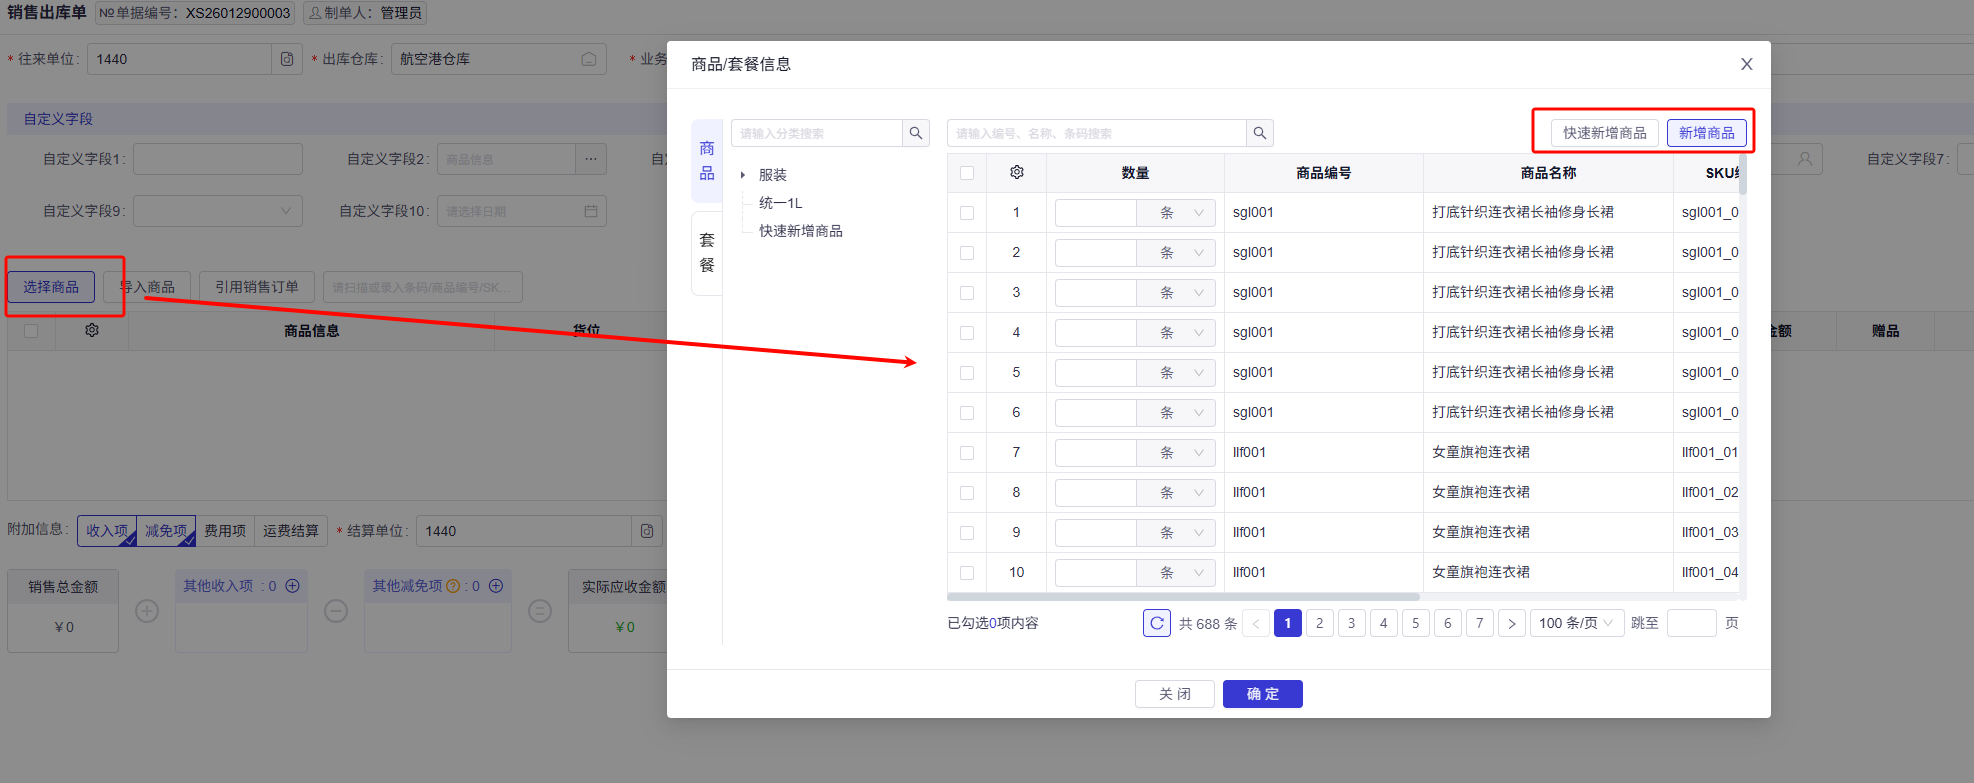This screenshot has width=1974, height=783.
Task: Click plus icon beside 其他收入项
Action: coord(292,586)
